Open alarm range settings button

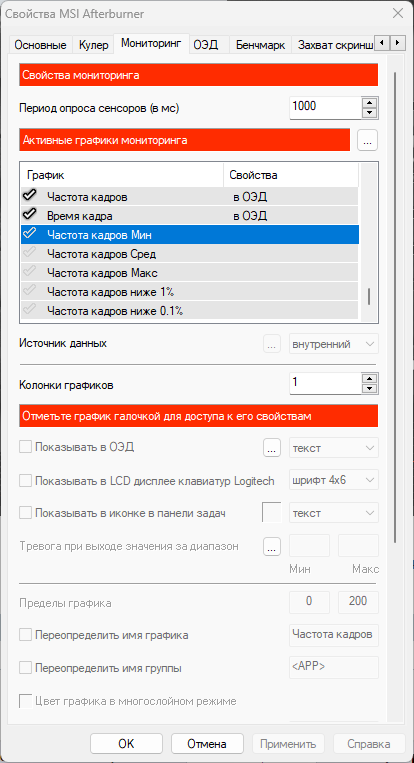point(272,546)
